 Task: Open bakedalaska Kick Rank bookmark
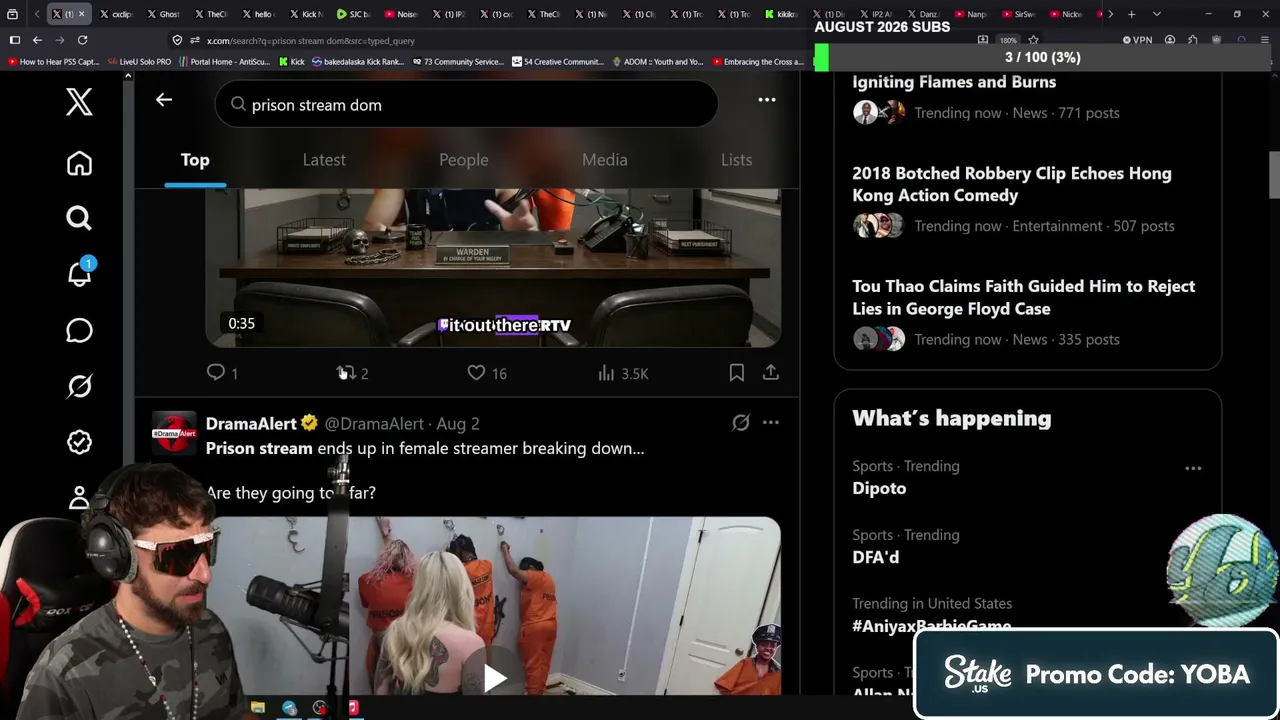coord(357,61)
